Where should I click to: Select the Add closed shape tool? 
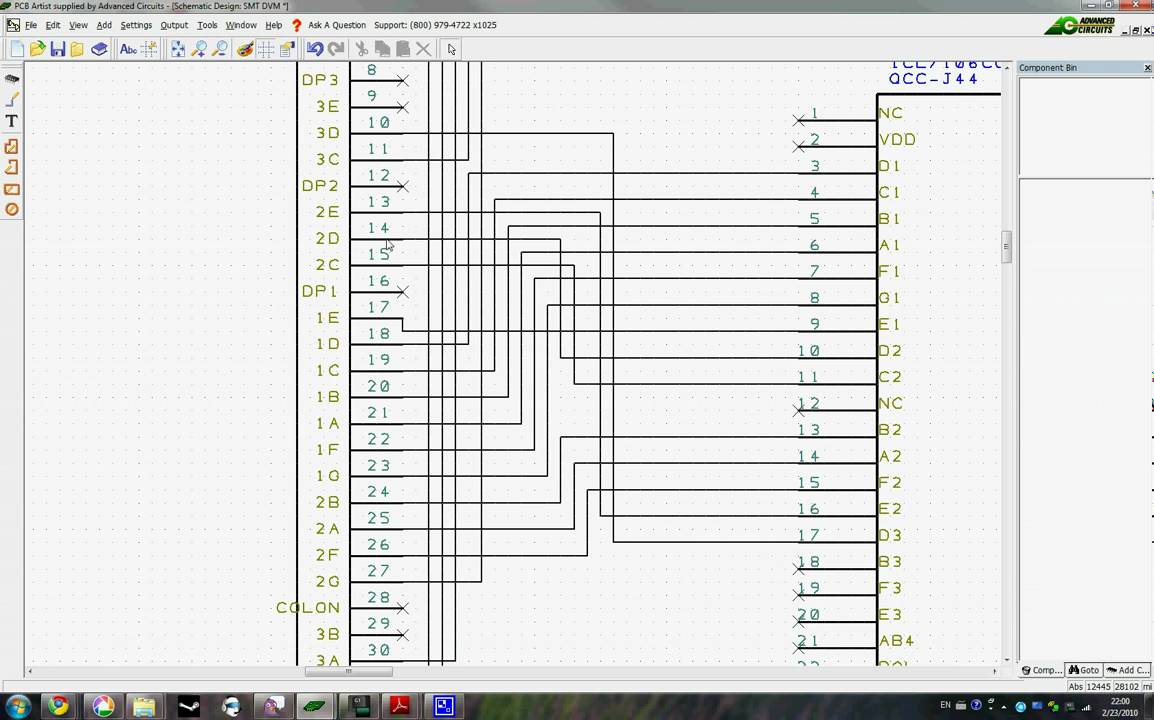point(12,147)
